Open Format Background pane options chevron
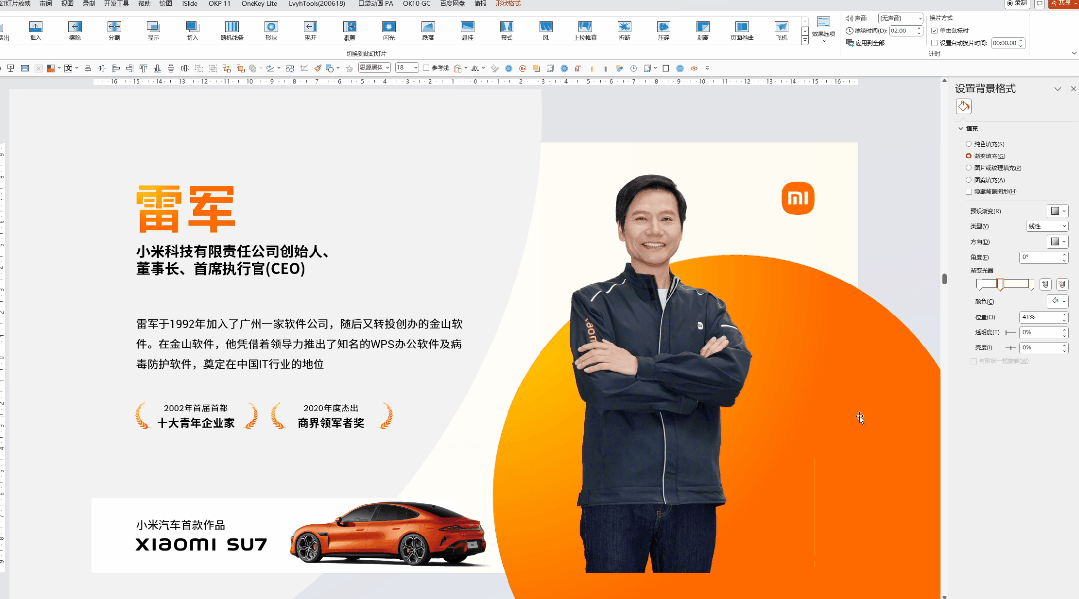Viewport: 1079px width, 599px height. pos(1058,89)
